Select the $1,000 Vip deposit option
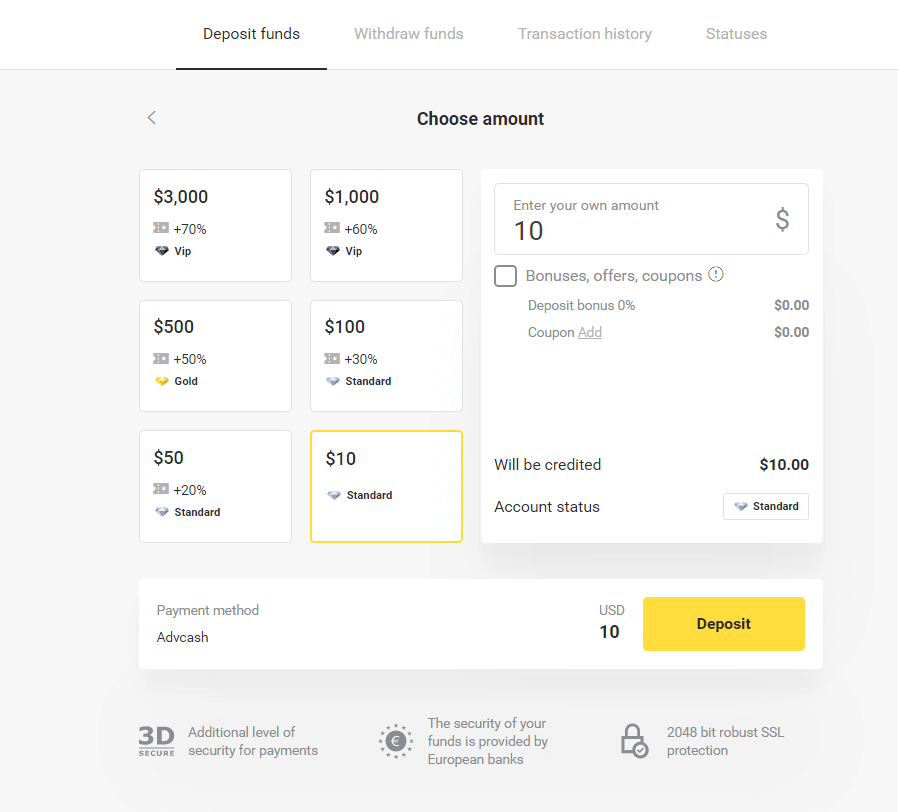Screen dimensions: 898x812 coord(386,225)
